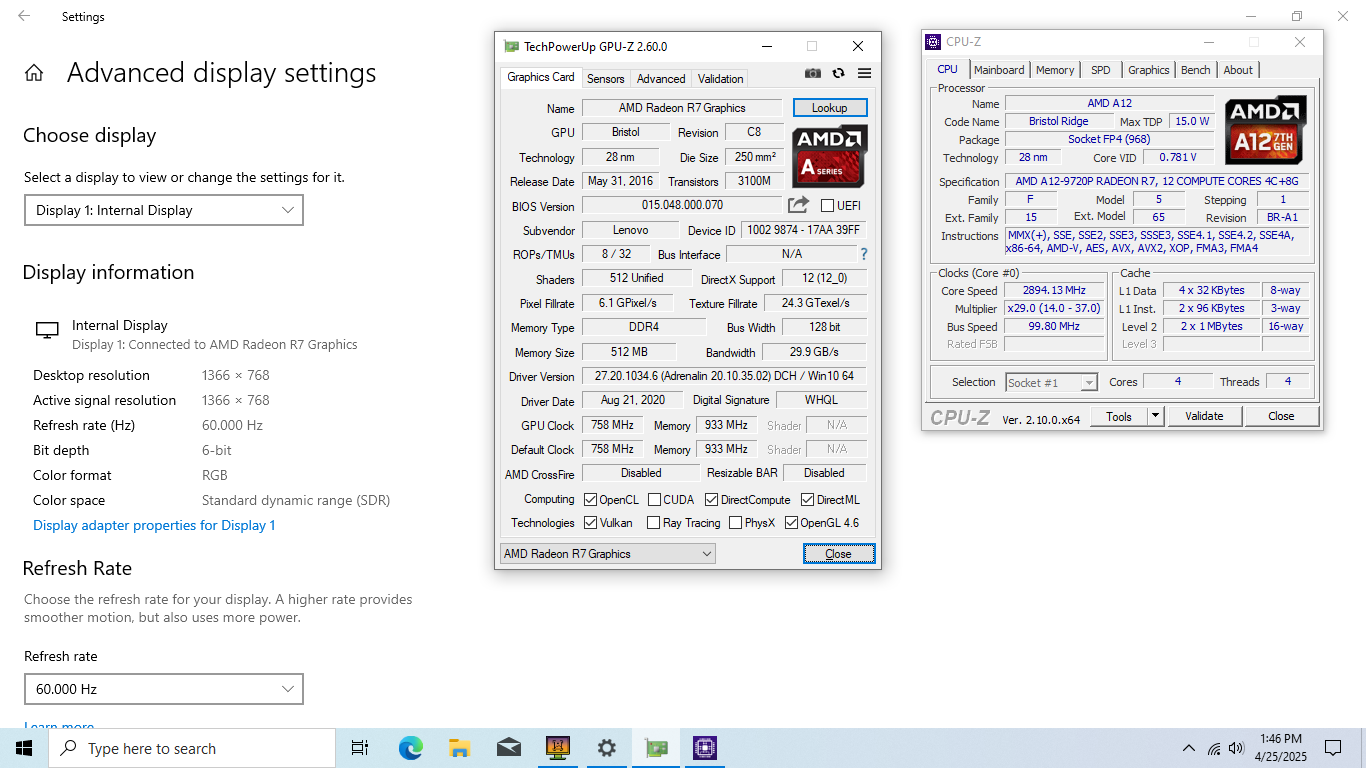This screenshot has width=1366, height=768.
Task: Click the orange monitor app taskbar icon
Action: tap(557, 748)
